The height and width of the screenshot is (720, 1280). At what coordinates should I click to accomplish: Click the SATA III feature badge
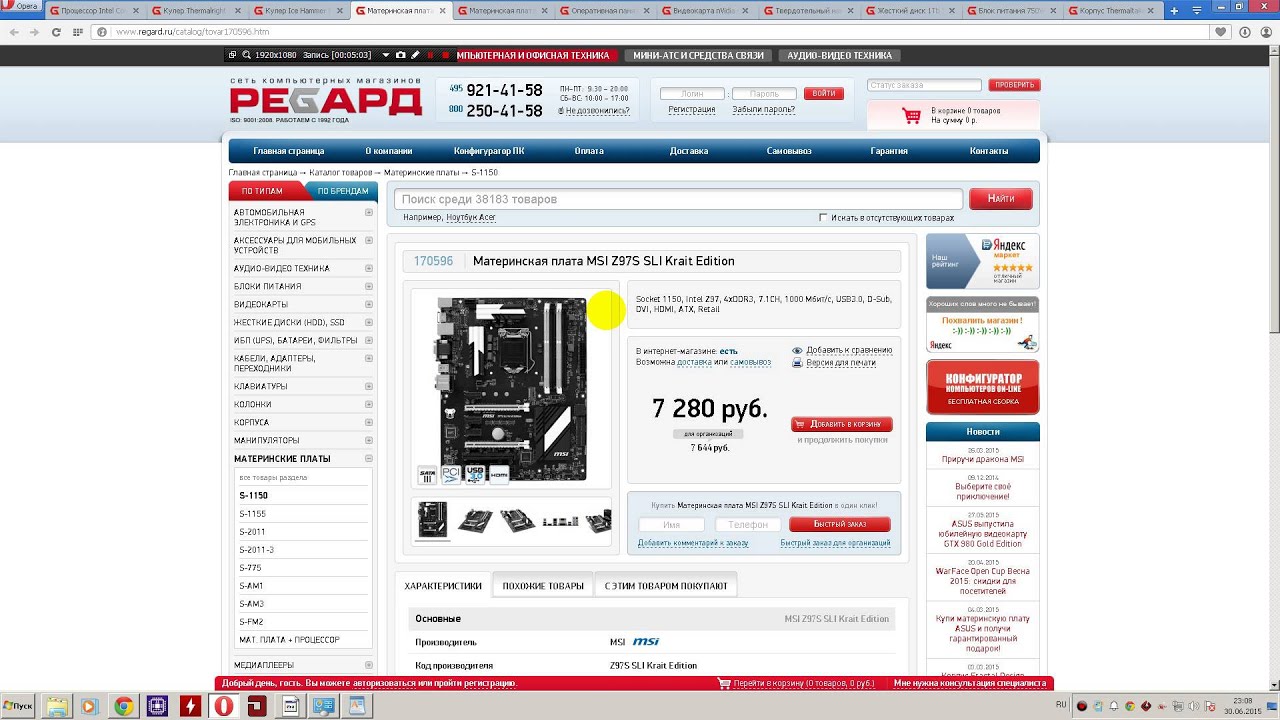point(428,474)
